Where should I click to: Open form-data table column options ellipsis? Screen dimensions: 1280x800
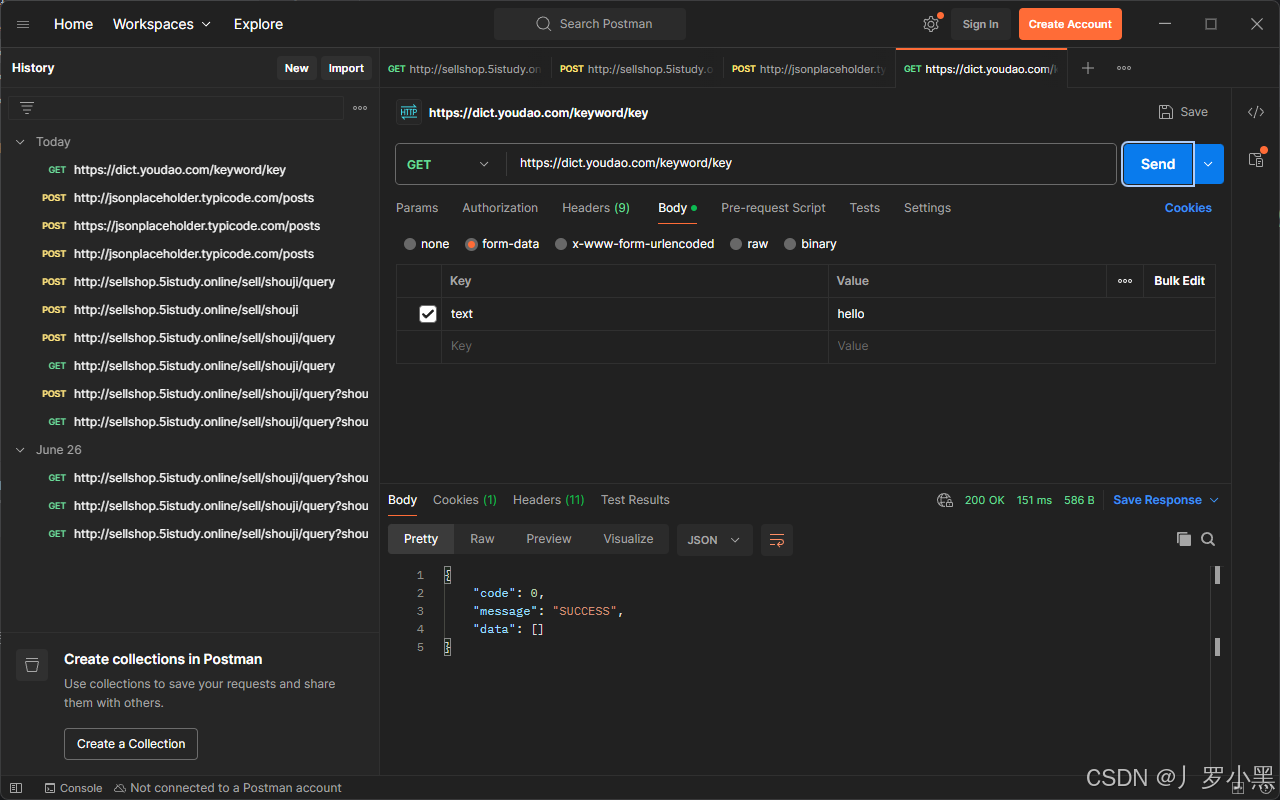tap(1125, 281)
